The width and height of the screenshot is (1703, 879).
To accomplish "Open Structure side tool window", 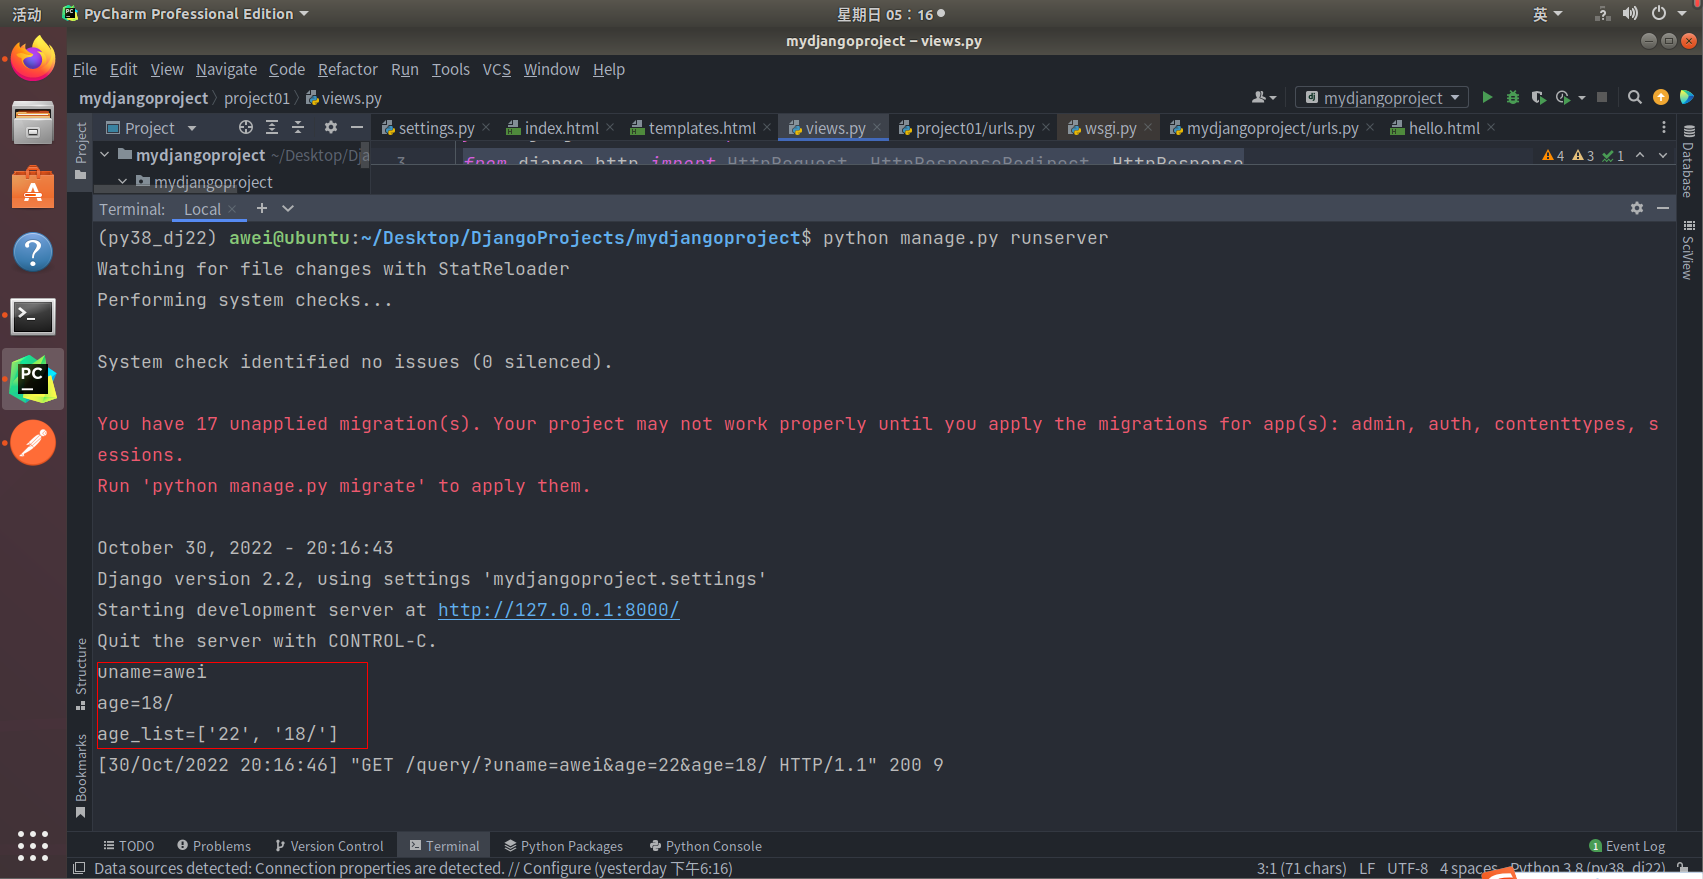I will (x=81, y=674).
